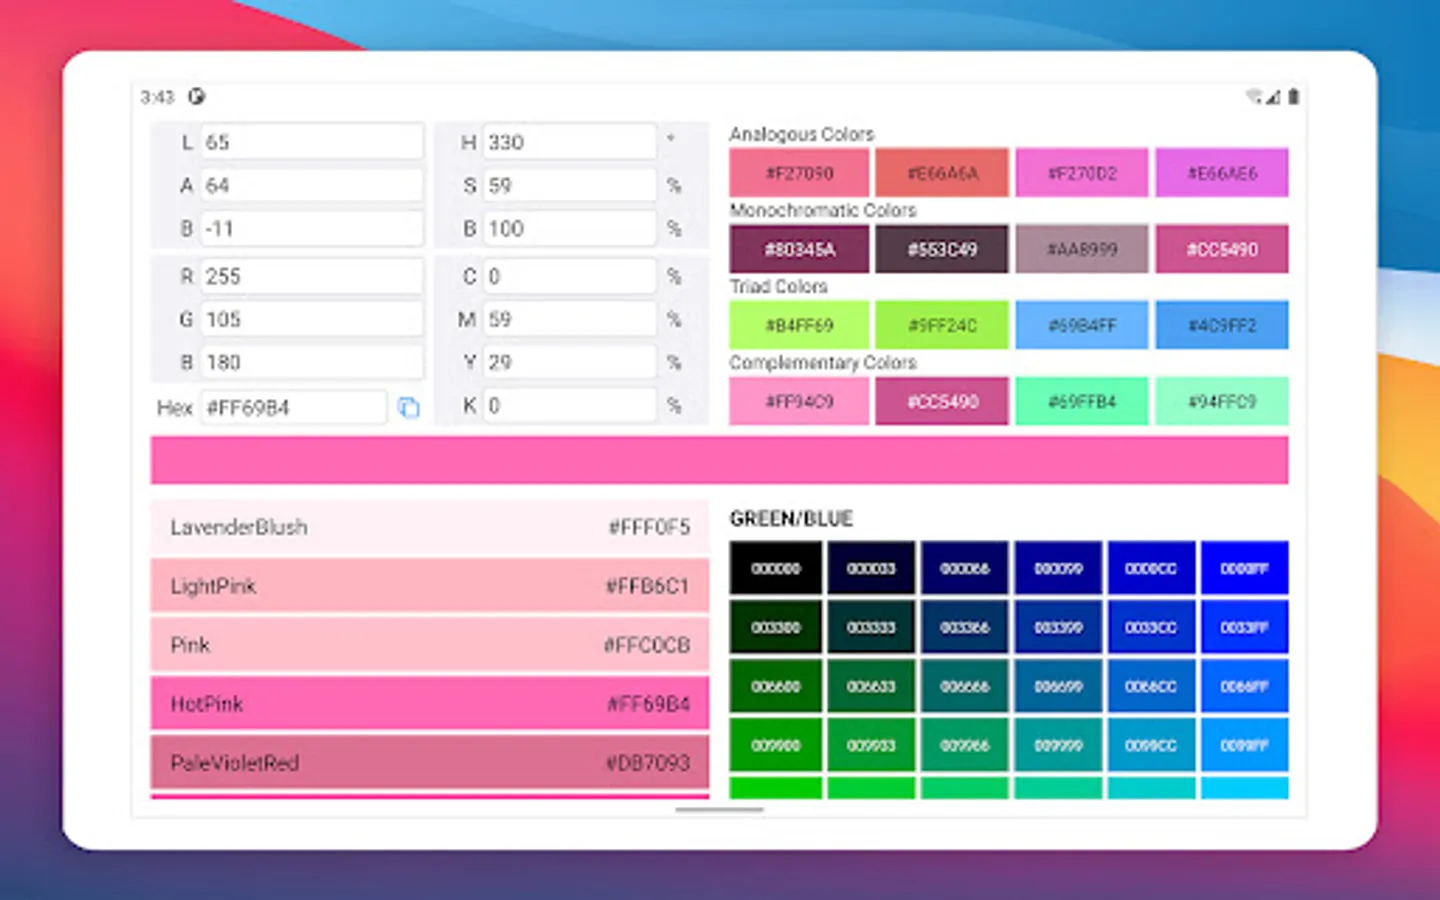Select monochromatic swatch #80345A
Screen dimensions: 1440x900
(799, 249)
